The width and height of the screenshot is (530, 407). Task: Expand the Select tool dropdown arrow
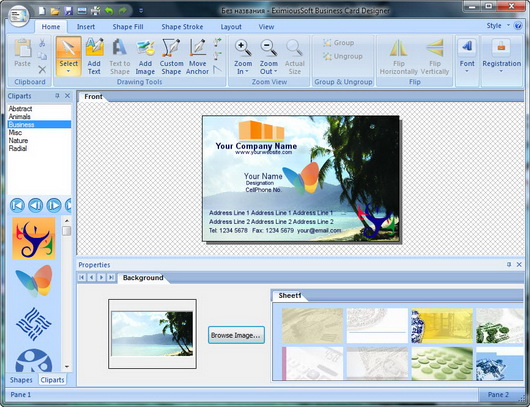click(x=69, y=71)
